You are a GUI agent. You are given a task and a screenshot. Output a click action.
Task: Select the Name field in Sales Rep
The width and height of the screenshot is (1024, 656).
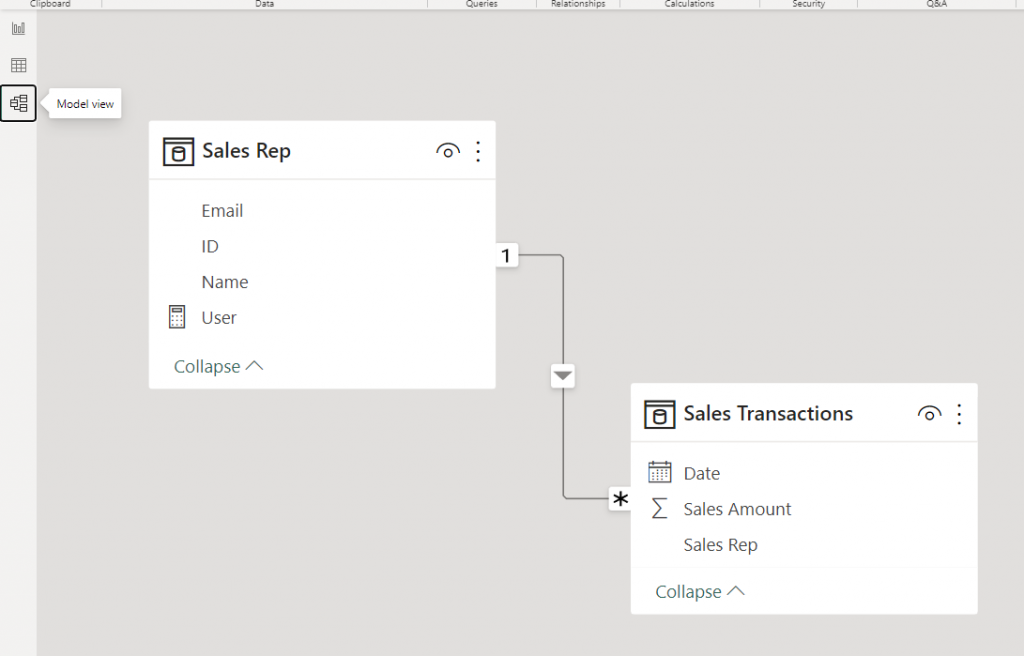(x=224, y=282)
